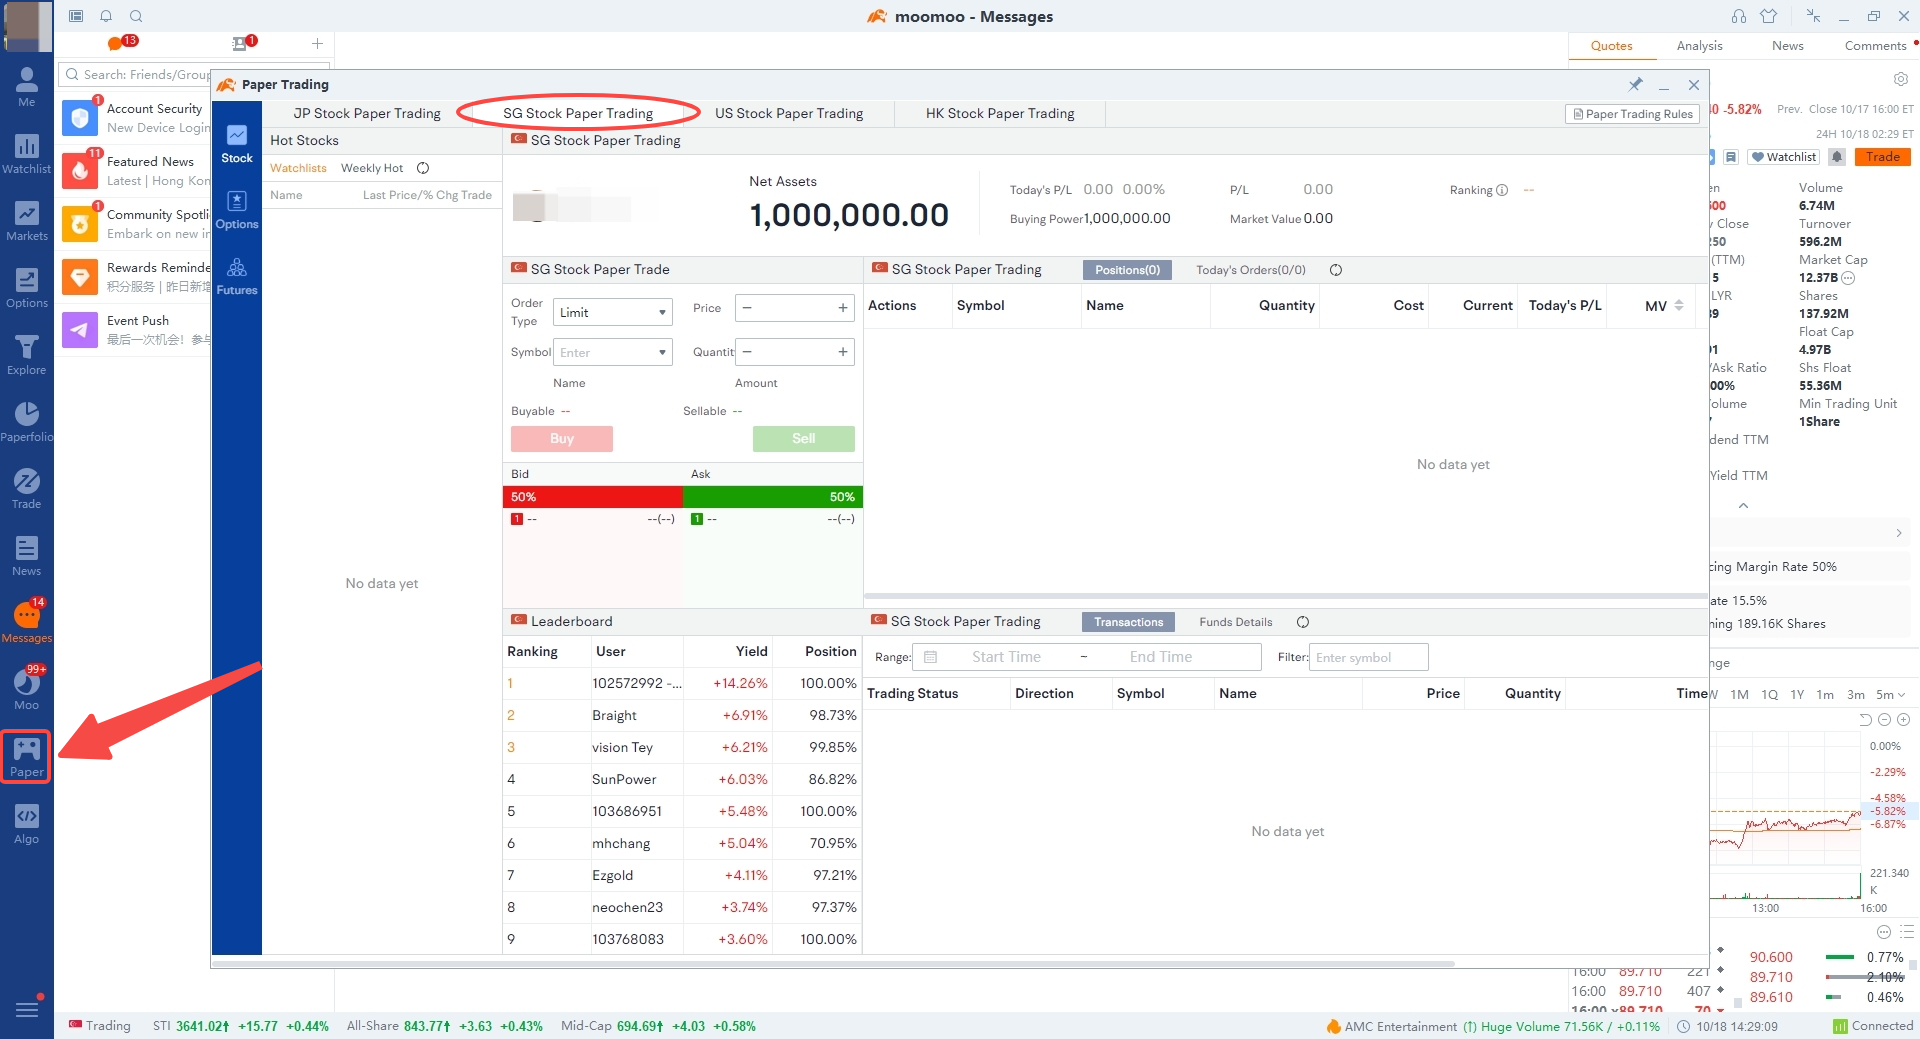
Task: Select Stock in the Paper Trading side panel
Action: [x=237, y=145]
